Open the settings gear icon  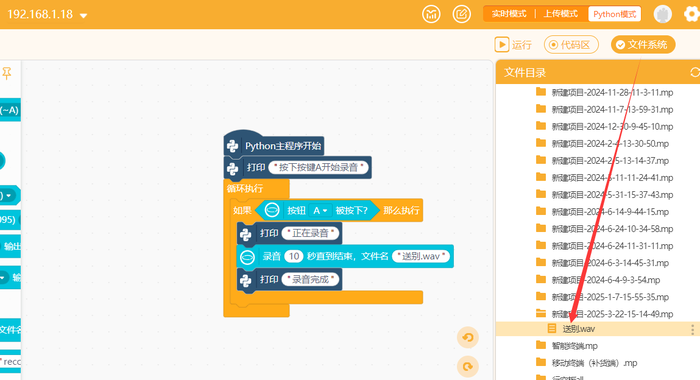(x=692, y=14)
